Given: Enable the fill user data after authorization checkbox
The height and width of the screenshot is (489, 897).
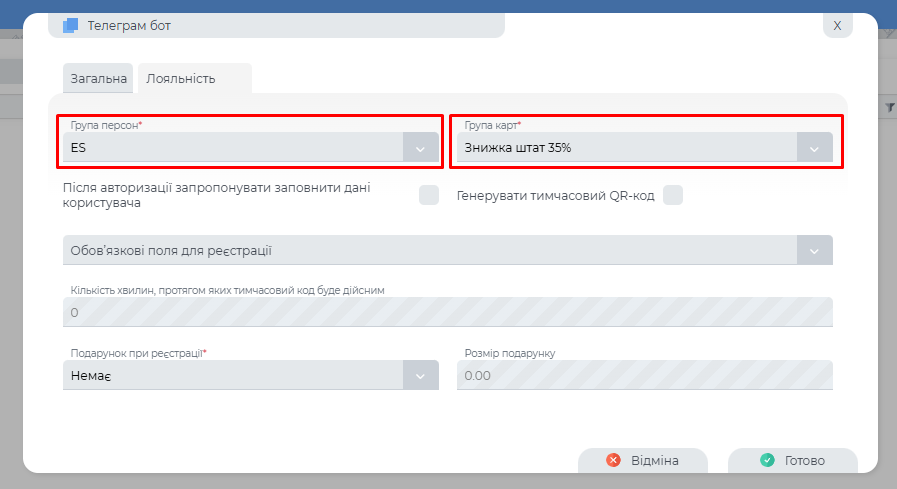Looking at the screenshot, I should coord(429,195).
